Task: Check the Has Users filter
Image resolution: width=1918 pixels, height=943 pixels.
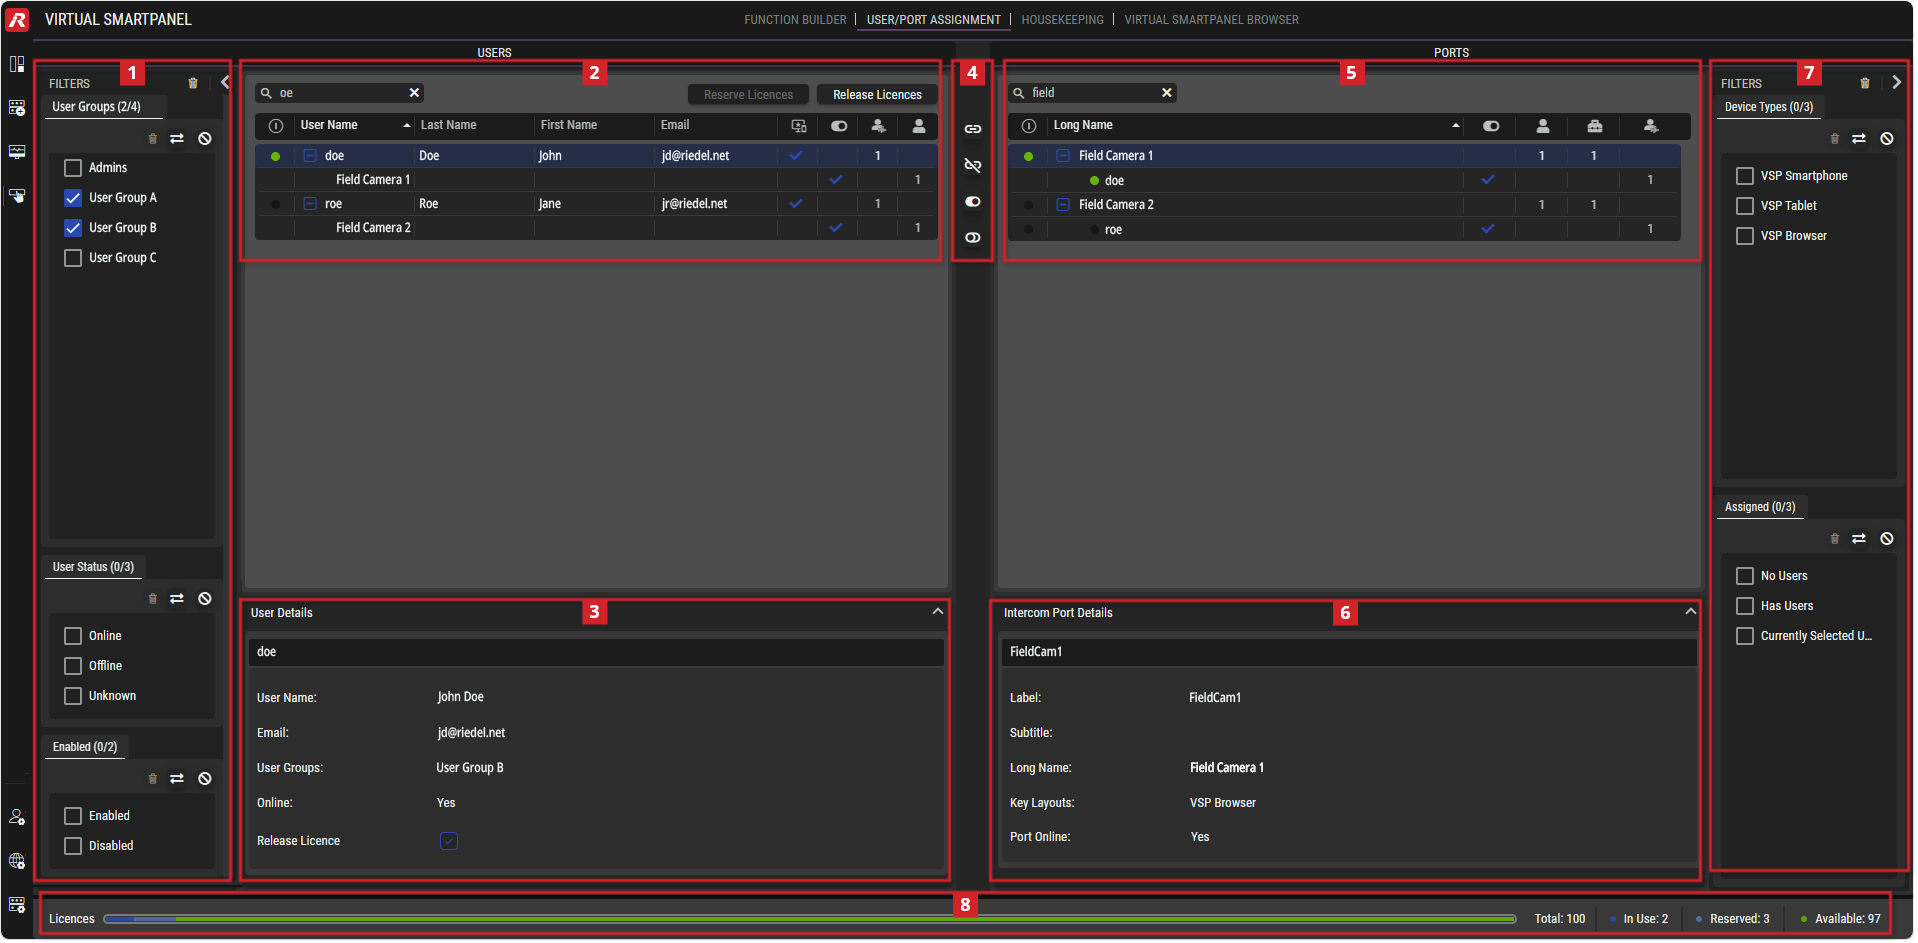Action: pos(1745,606)
